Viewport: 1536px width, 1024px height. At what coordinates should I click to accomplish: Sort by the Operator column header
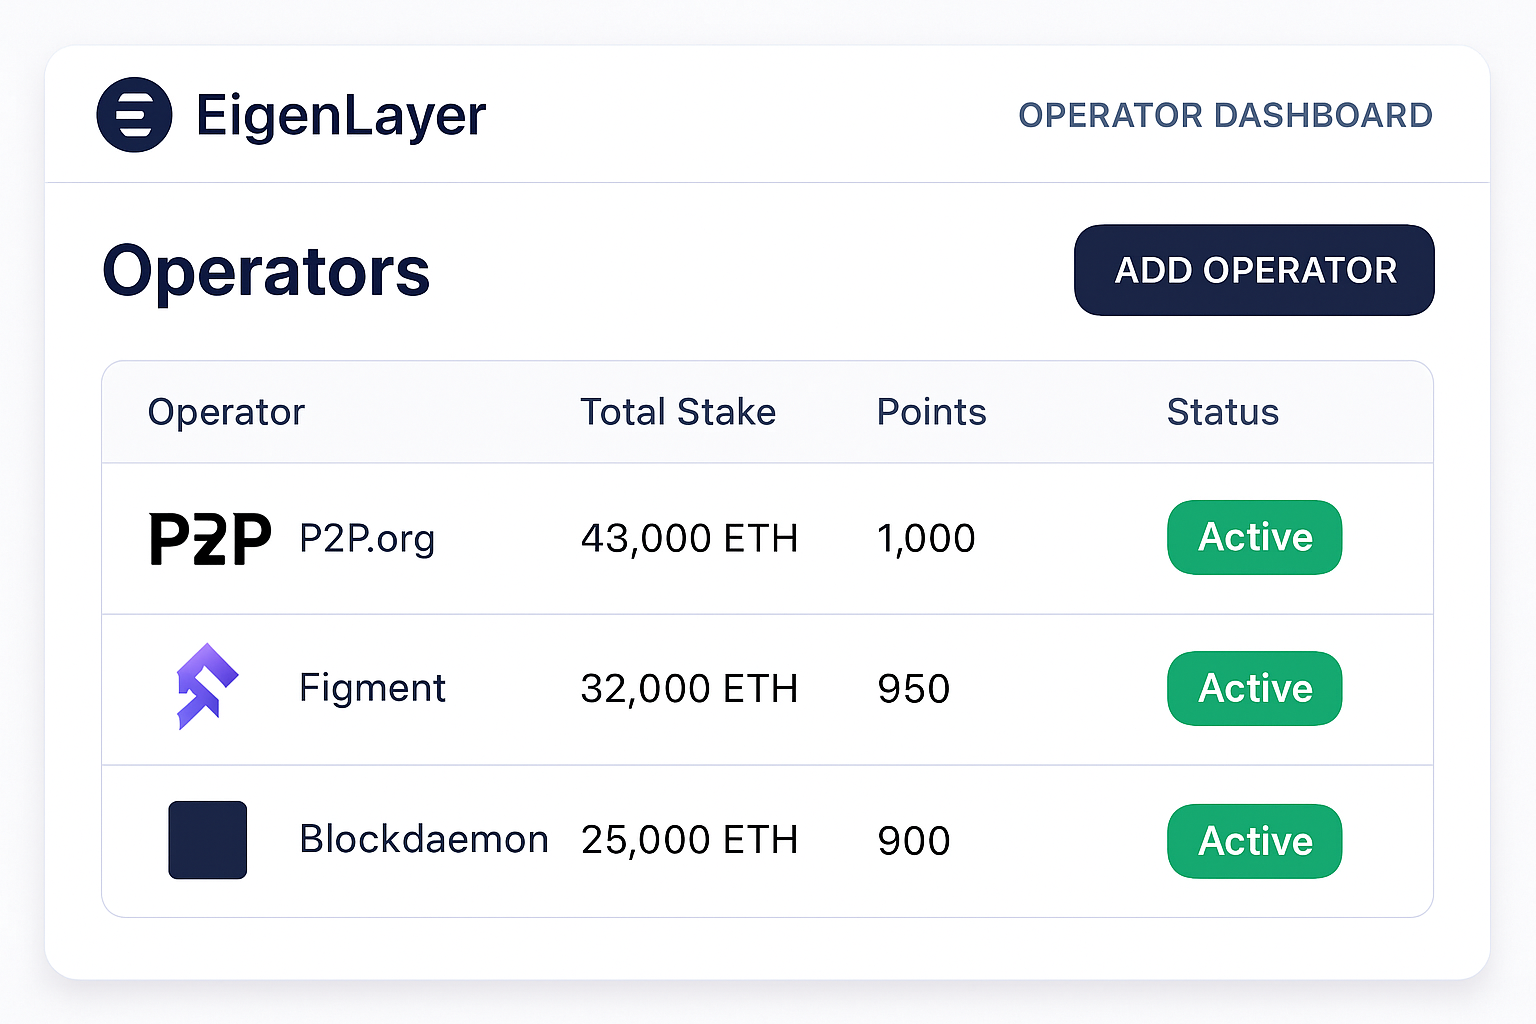pyautogui.click(x=226, y=412)
